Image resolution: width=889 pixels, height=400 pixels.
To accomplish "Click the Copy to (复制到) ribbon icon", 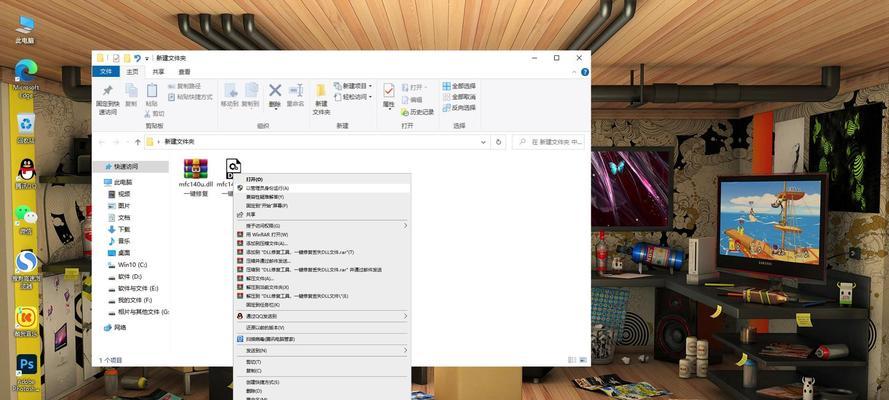I will tap(251, 95).
